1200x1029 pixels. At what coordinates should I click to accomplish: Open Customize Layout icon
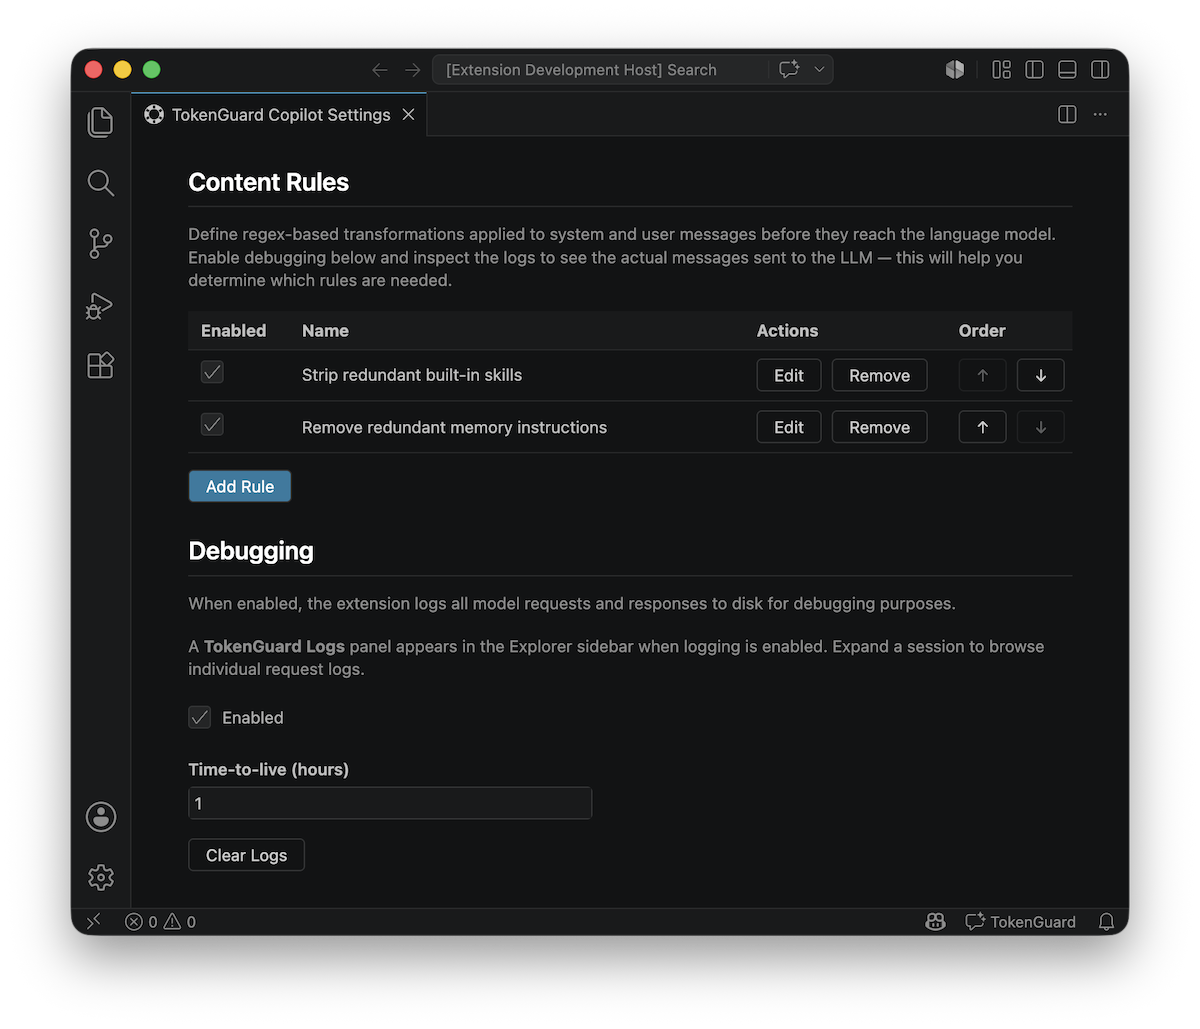coord(1001,69)
